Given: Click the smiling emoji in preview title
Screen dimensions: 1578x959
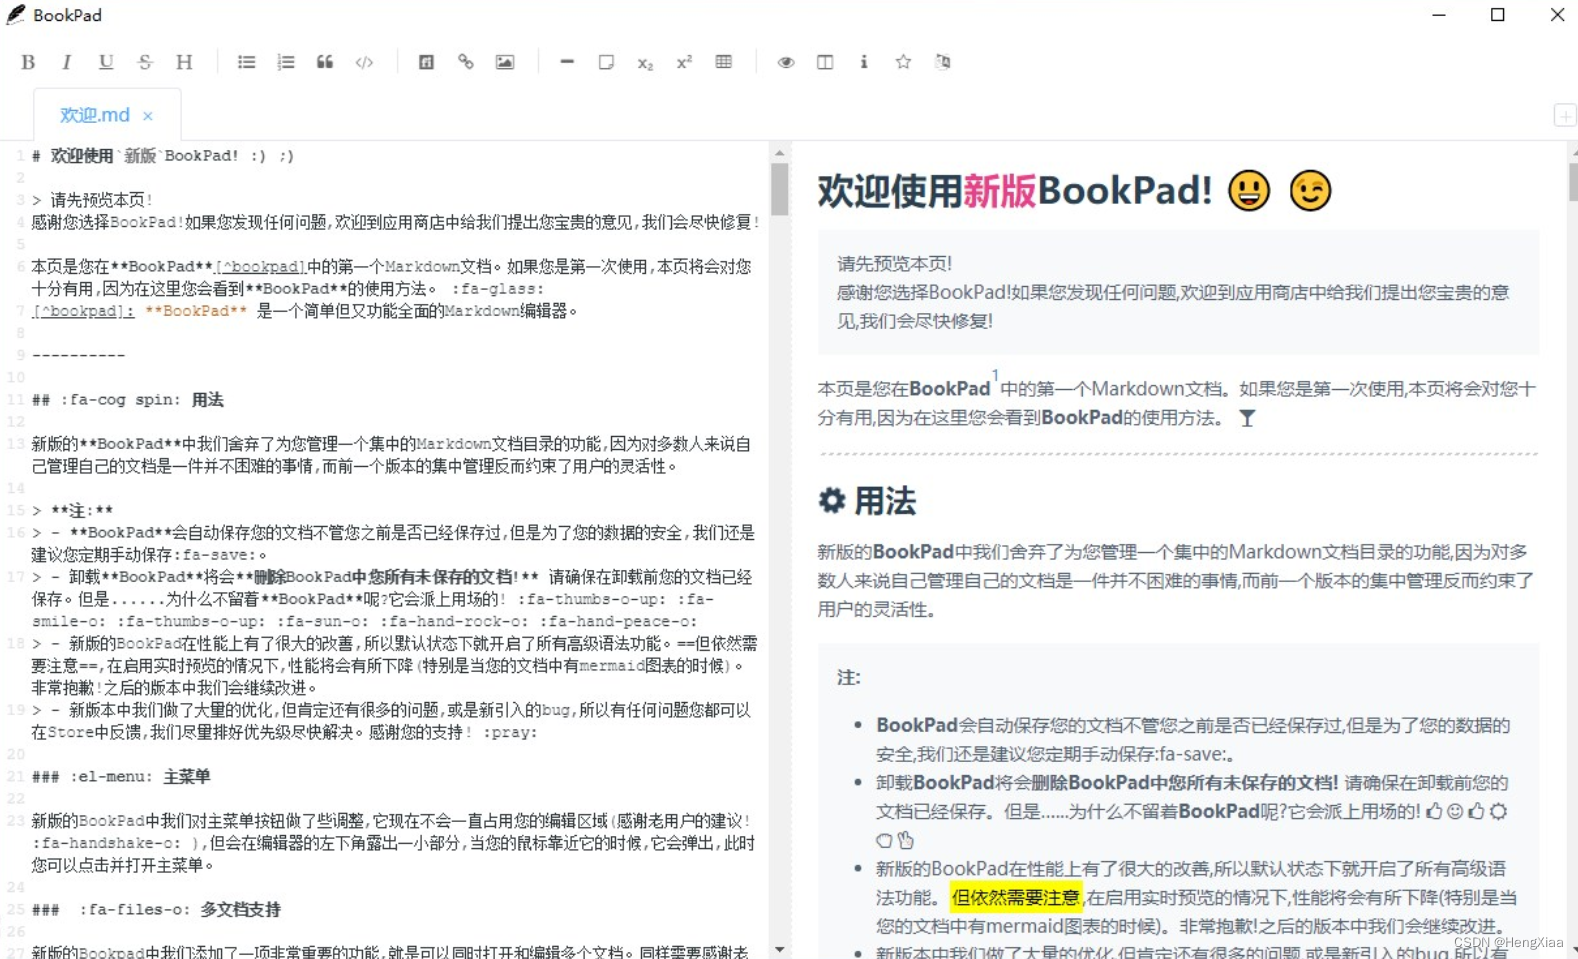Looking at the screenshot, I should point(1249,190).
